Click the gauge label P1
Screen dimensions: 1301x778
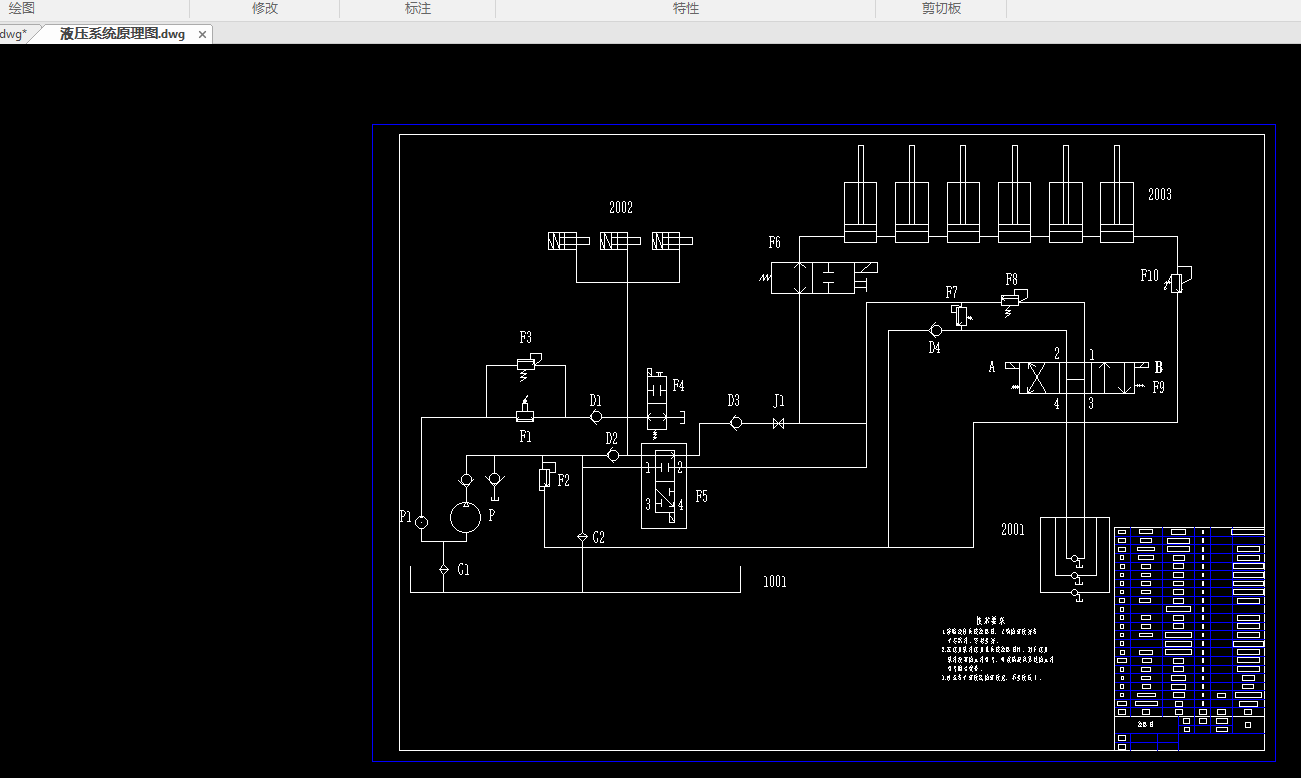click(405, 517)
